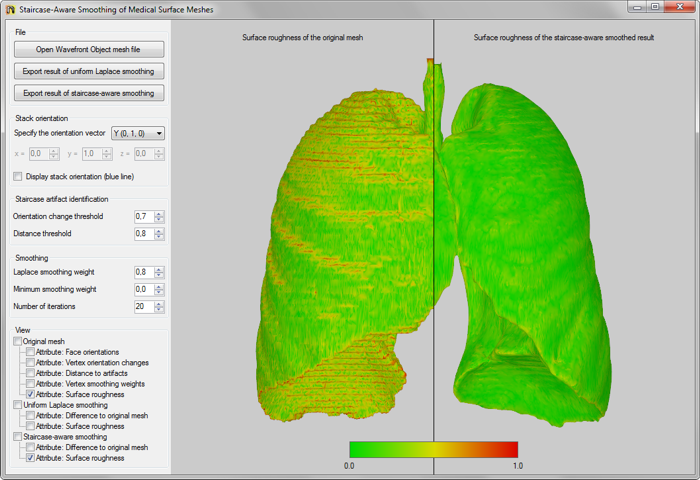The width and height of the screenshot is (700, 480).
Task: Decrease Orientation change threshold with down arrow
Action: (159, 219)
